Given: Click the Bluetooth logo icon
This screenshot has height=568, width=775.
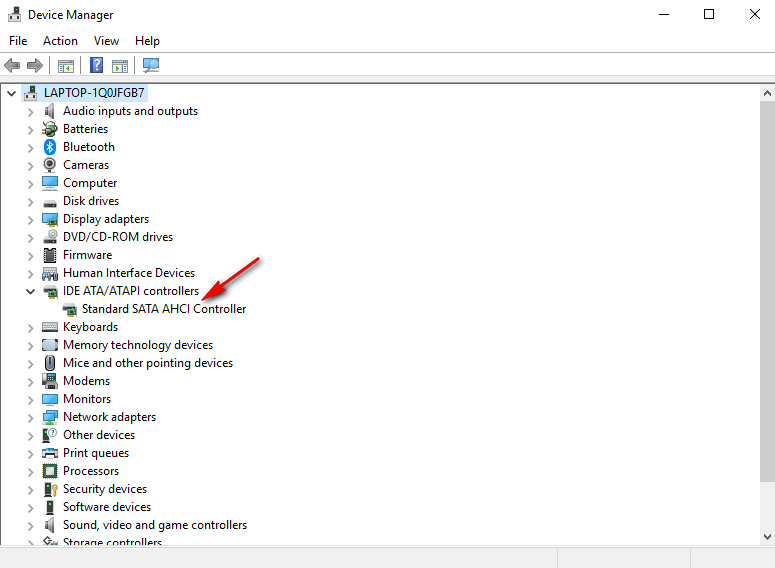Looking at the screenshot, I should (x=49, y=147).
